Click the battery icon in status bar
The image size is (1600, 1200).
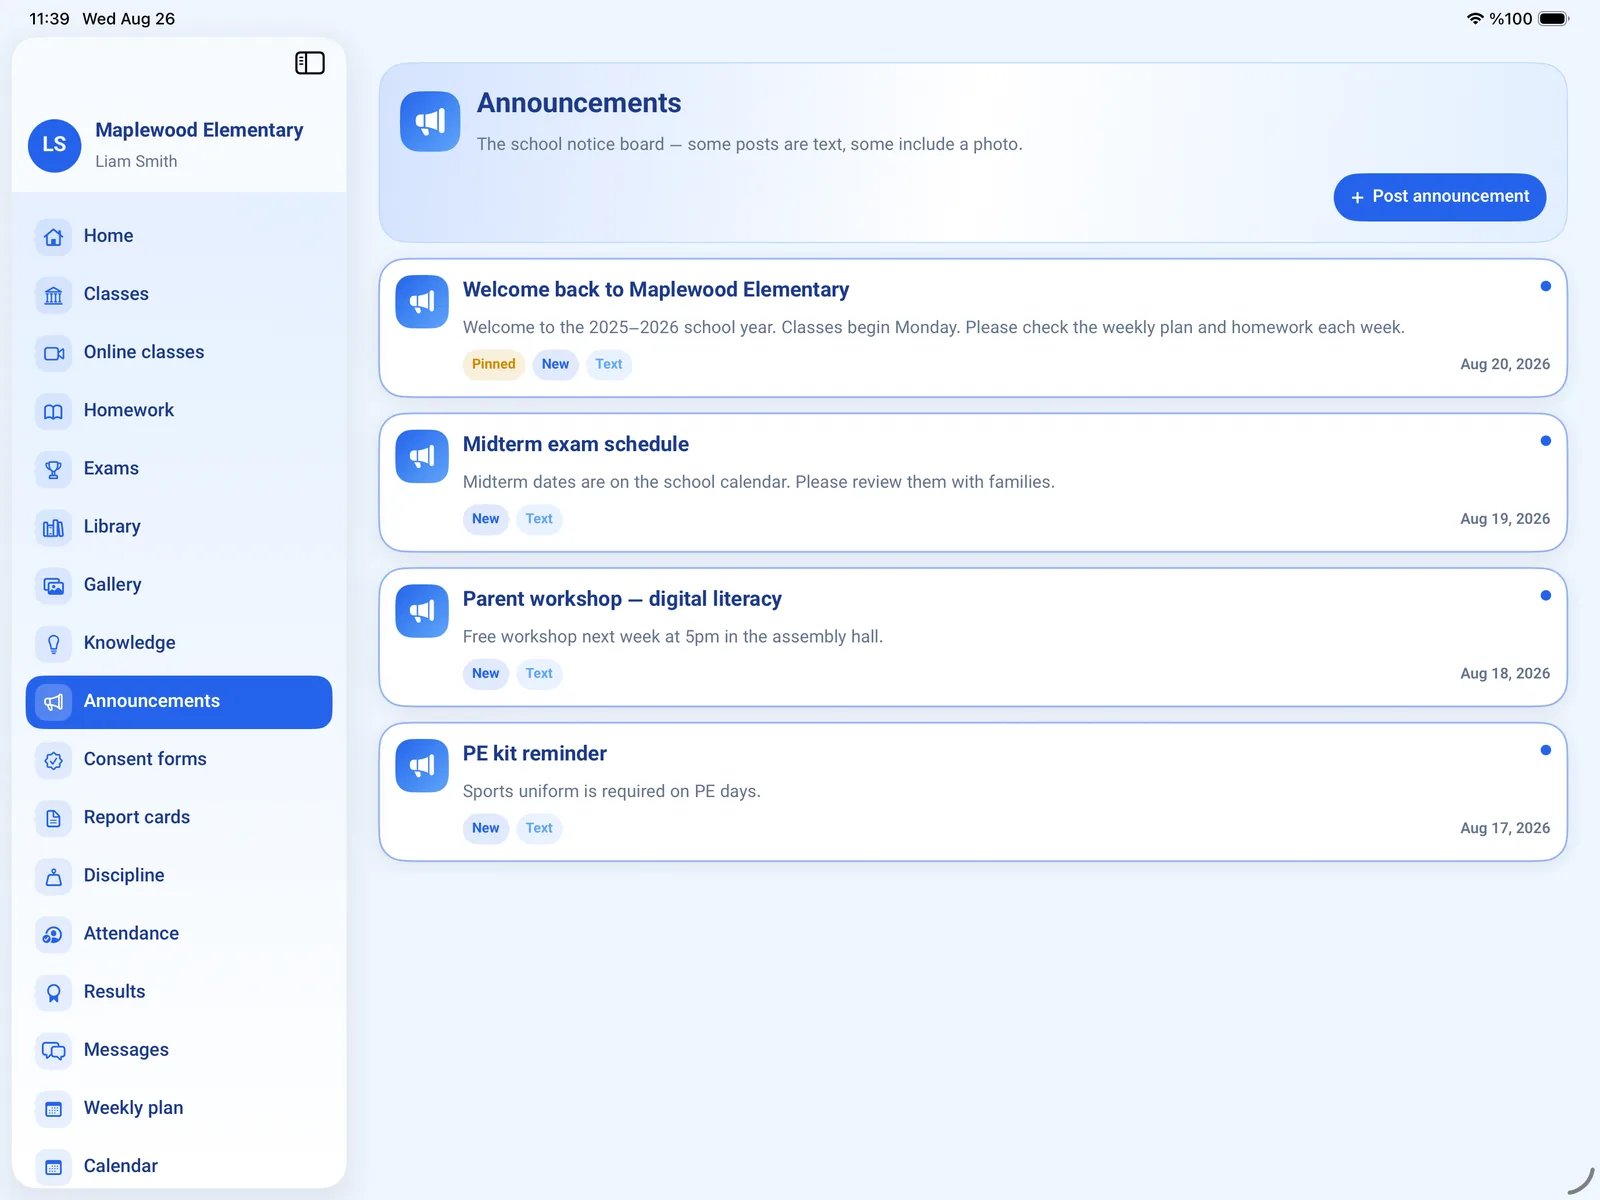1554,19
